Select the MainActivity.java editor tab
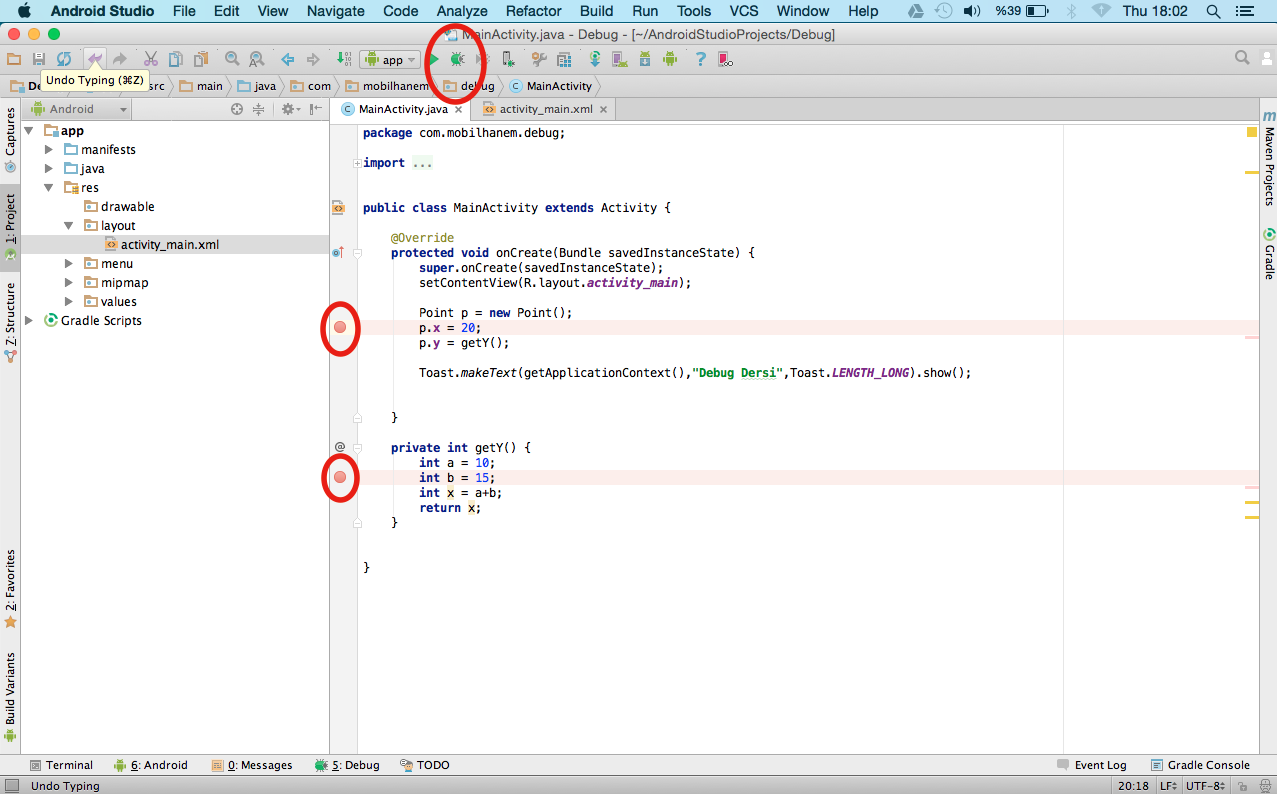Image resolution: width=1277 pixels, height=794 pixels. [x=403, y=109]
